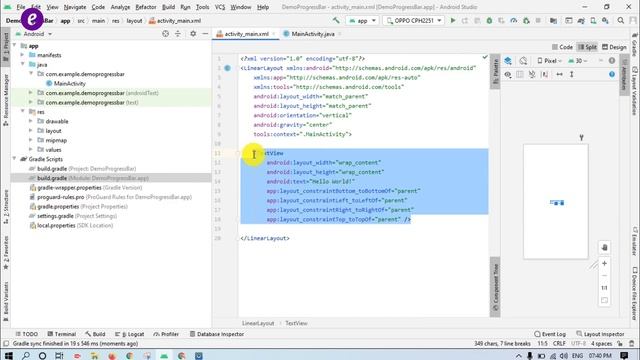Switch editor to Design view mode
This screenshot has height=360, width=640.
coord(614,47)
